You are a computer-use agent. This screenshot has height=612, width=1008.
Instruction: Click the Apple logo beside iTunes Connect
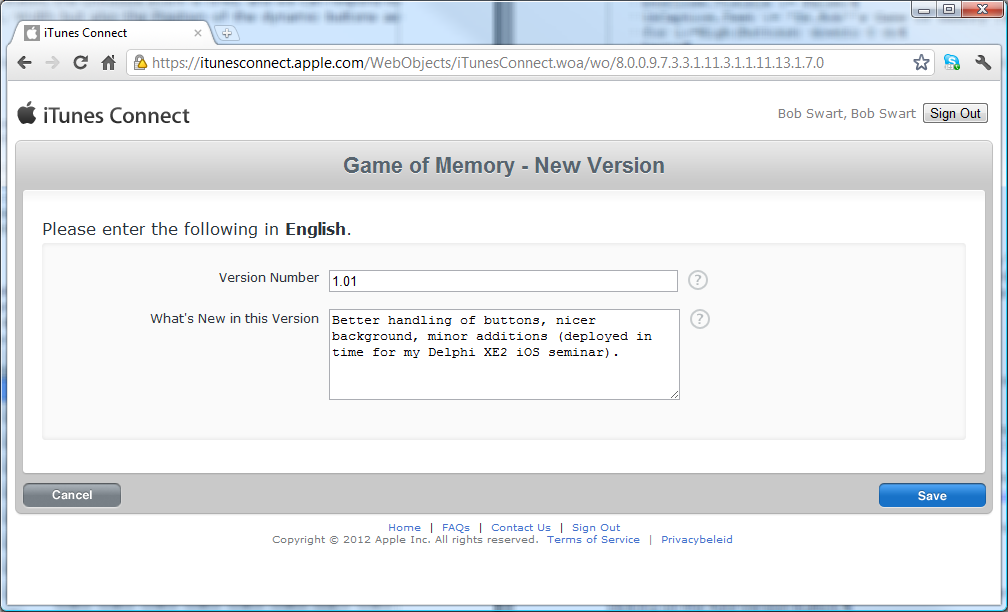tap(26, 112)
